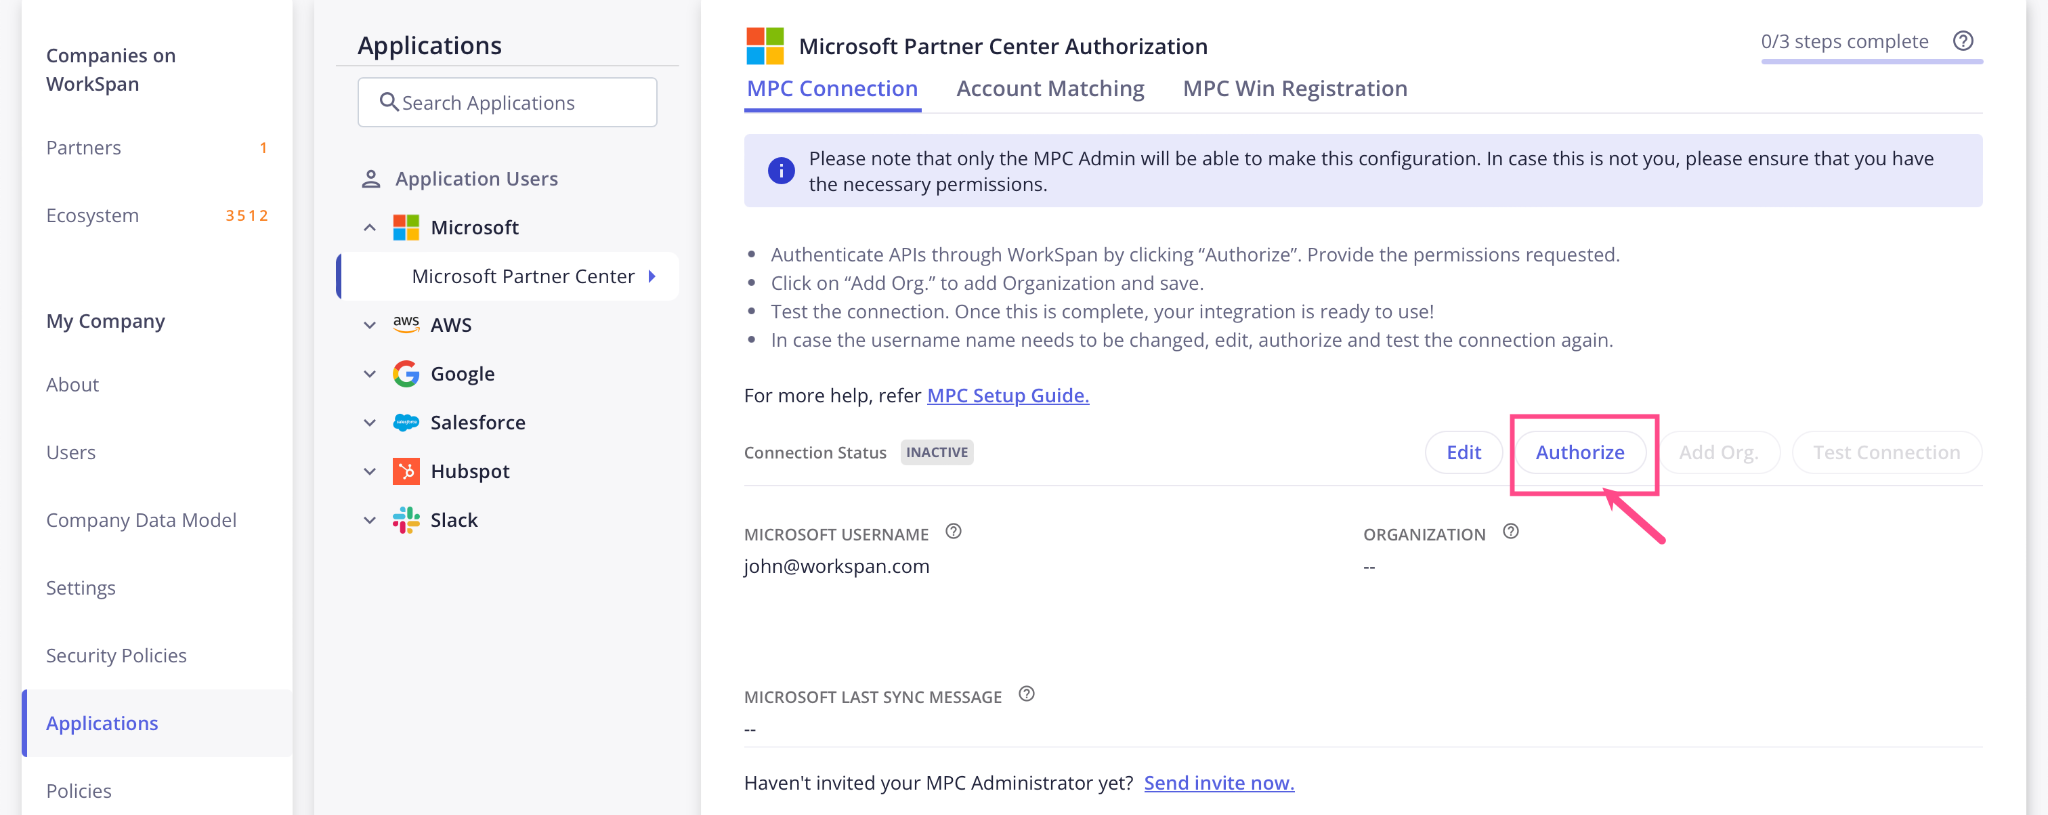This screenshot has width=2048, height=815.
Task: Open Security Policies in the sidebar
Action: tap(116, 656)
